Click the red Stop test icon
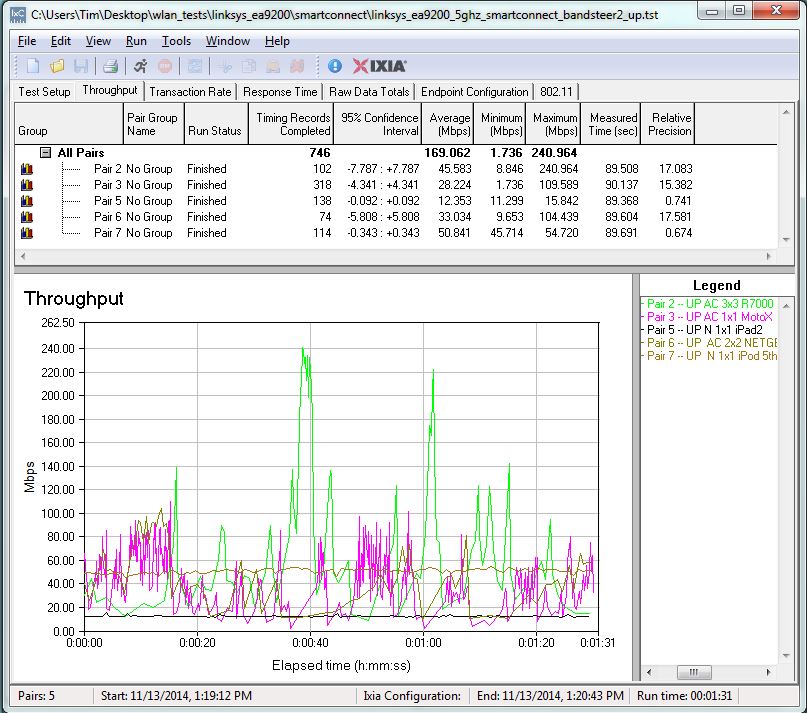807x713 pixels. pos(165,66)
